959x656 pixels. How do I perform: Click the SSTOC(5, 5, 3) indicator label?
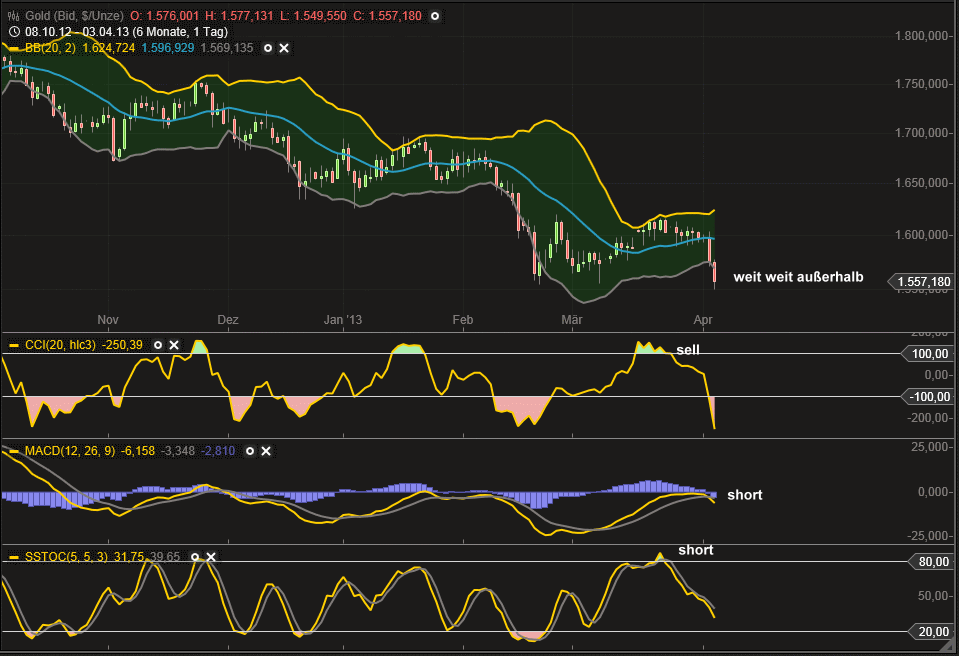coord(67,557)
